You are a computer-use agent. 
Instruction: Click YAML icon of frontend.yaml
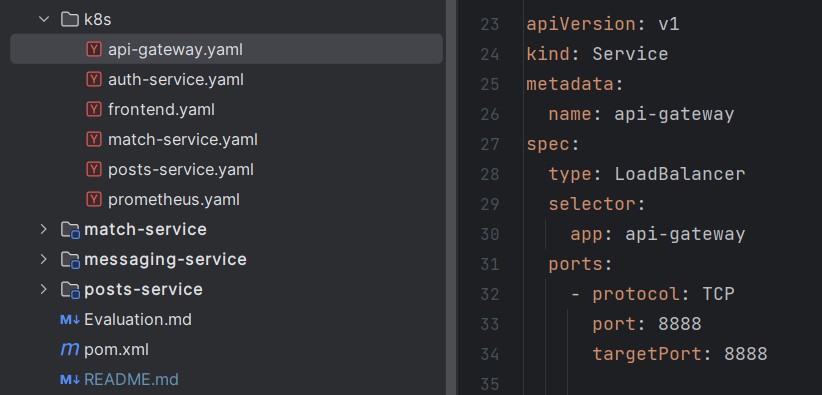click(94, 110)
